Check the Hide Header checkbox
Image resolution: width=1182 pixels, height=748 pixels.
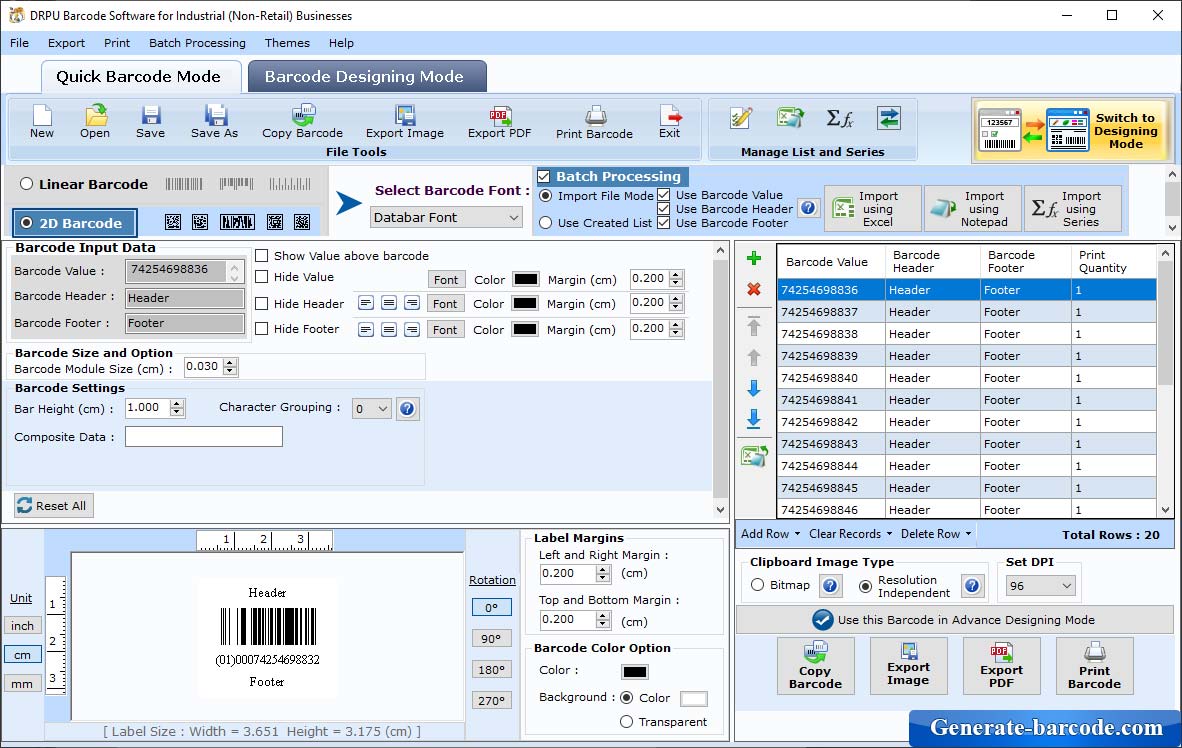262,304
